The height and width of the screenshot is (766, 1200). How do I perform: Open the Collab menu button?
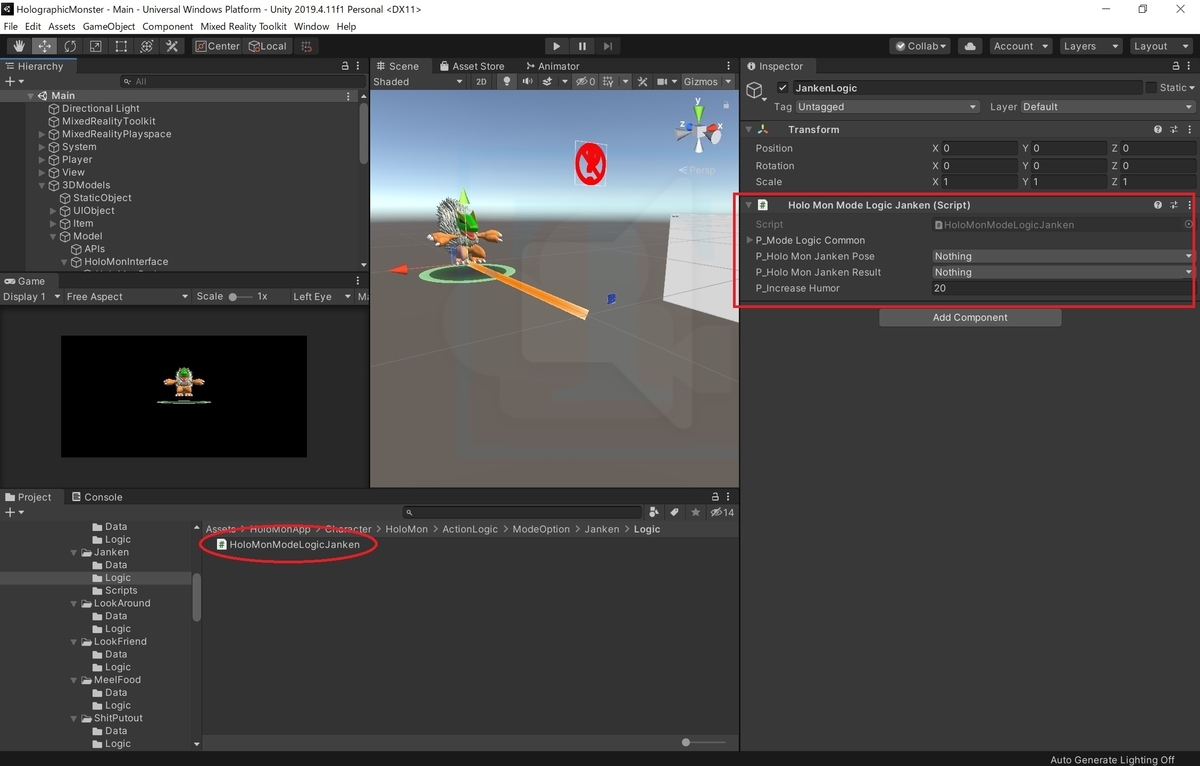coord(920,46)
